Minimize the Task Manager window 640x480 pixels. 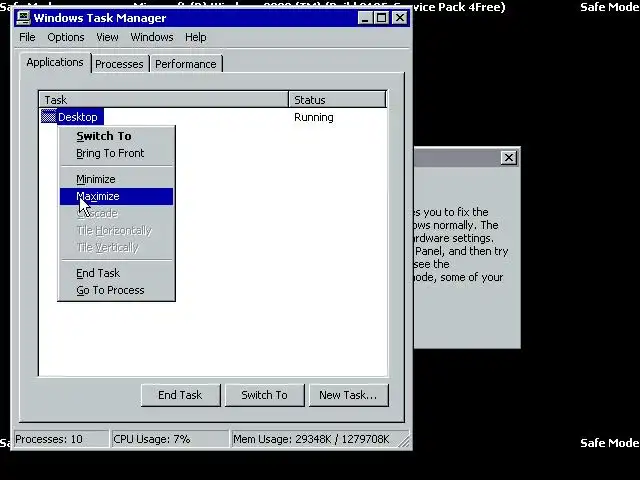365,18
